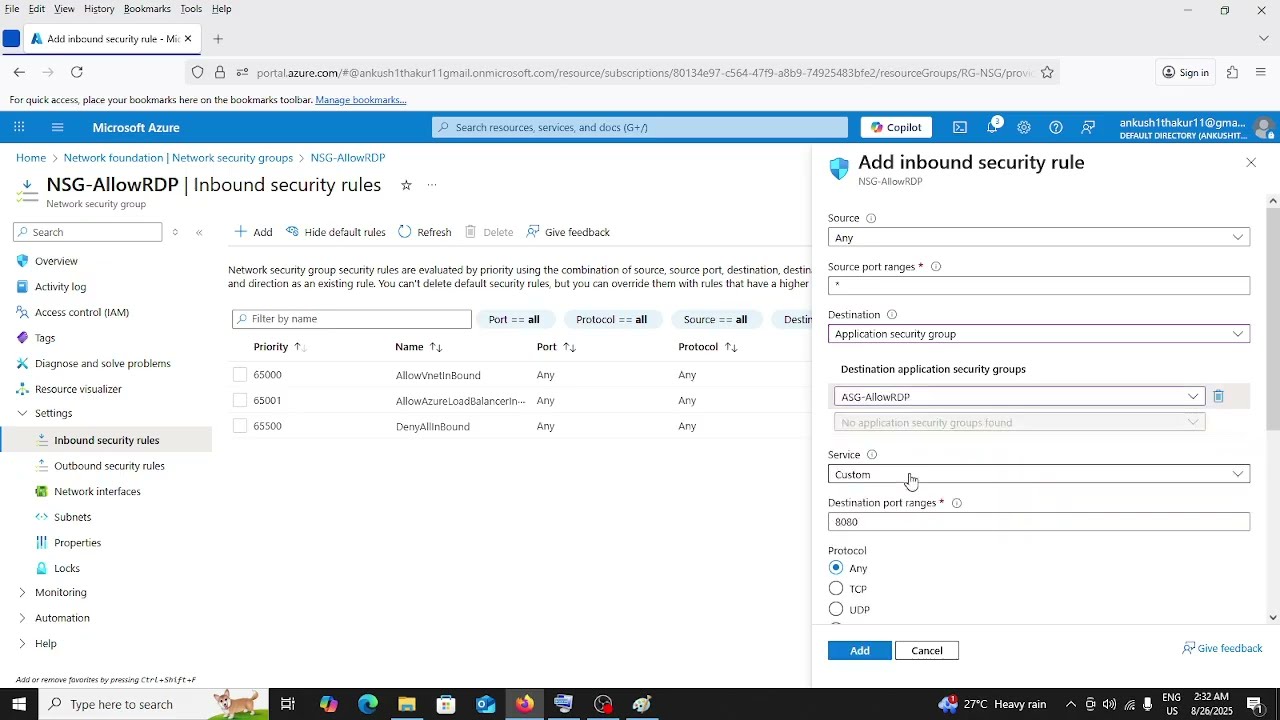Open the help question mark icon
This screenshot has height=720, width=1280.
(1056, 127)
